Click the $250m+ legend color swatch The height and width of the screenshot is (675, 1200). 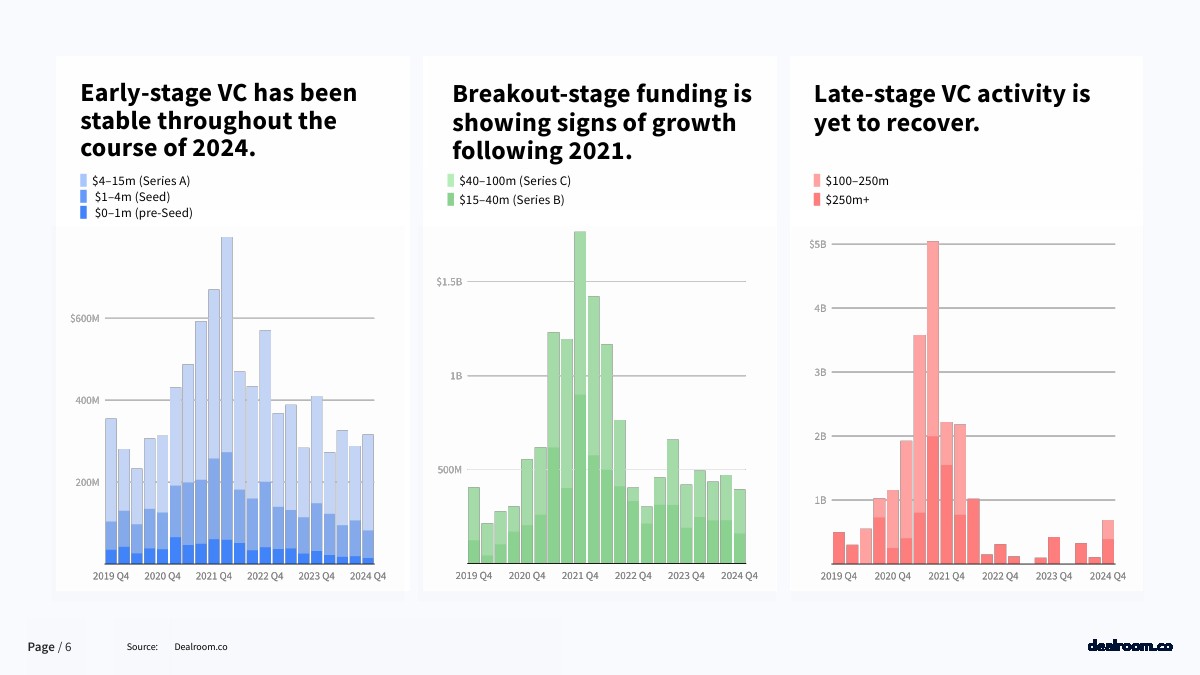point(817,200)
